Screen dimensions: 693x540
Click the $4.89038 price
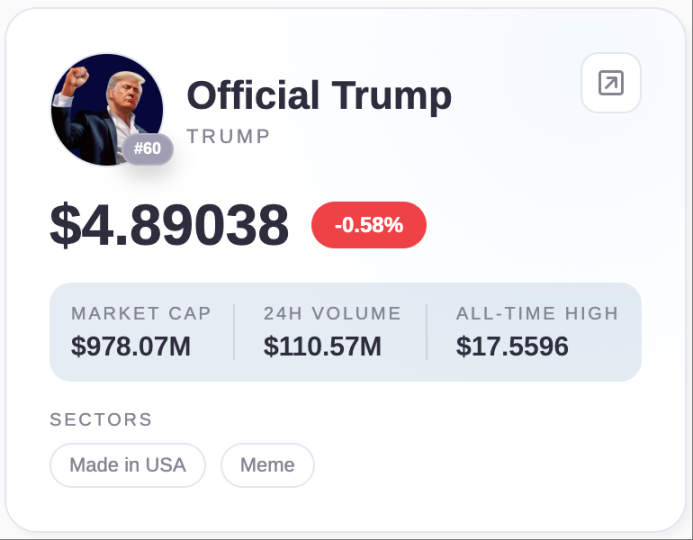[x=169, y=225]
